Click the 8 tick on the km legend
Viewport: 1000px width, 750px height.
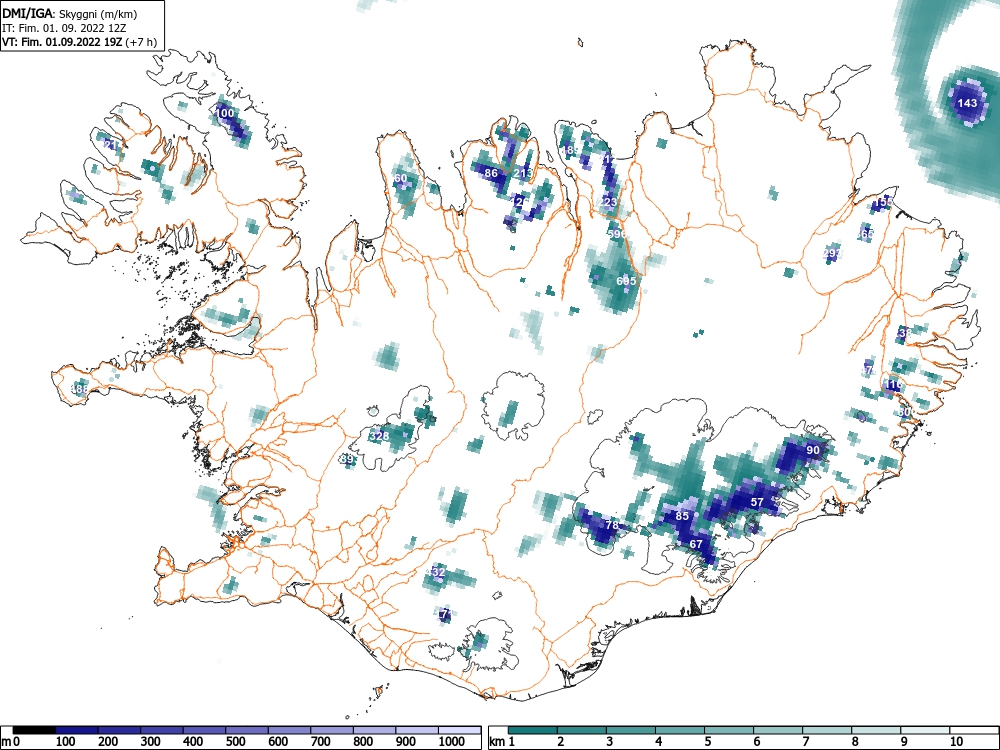tap(855, 742)
